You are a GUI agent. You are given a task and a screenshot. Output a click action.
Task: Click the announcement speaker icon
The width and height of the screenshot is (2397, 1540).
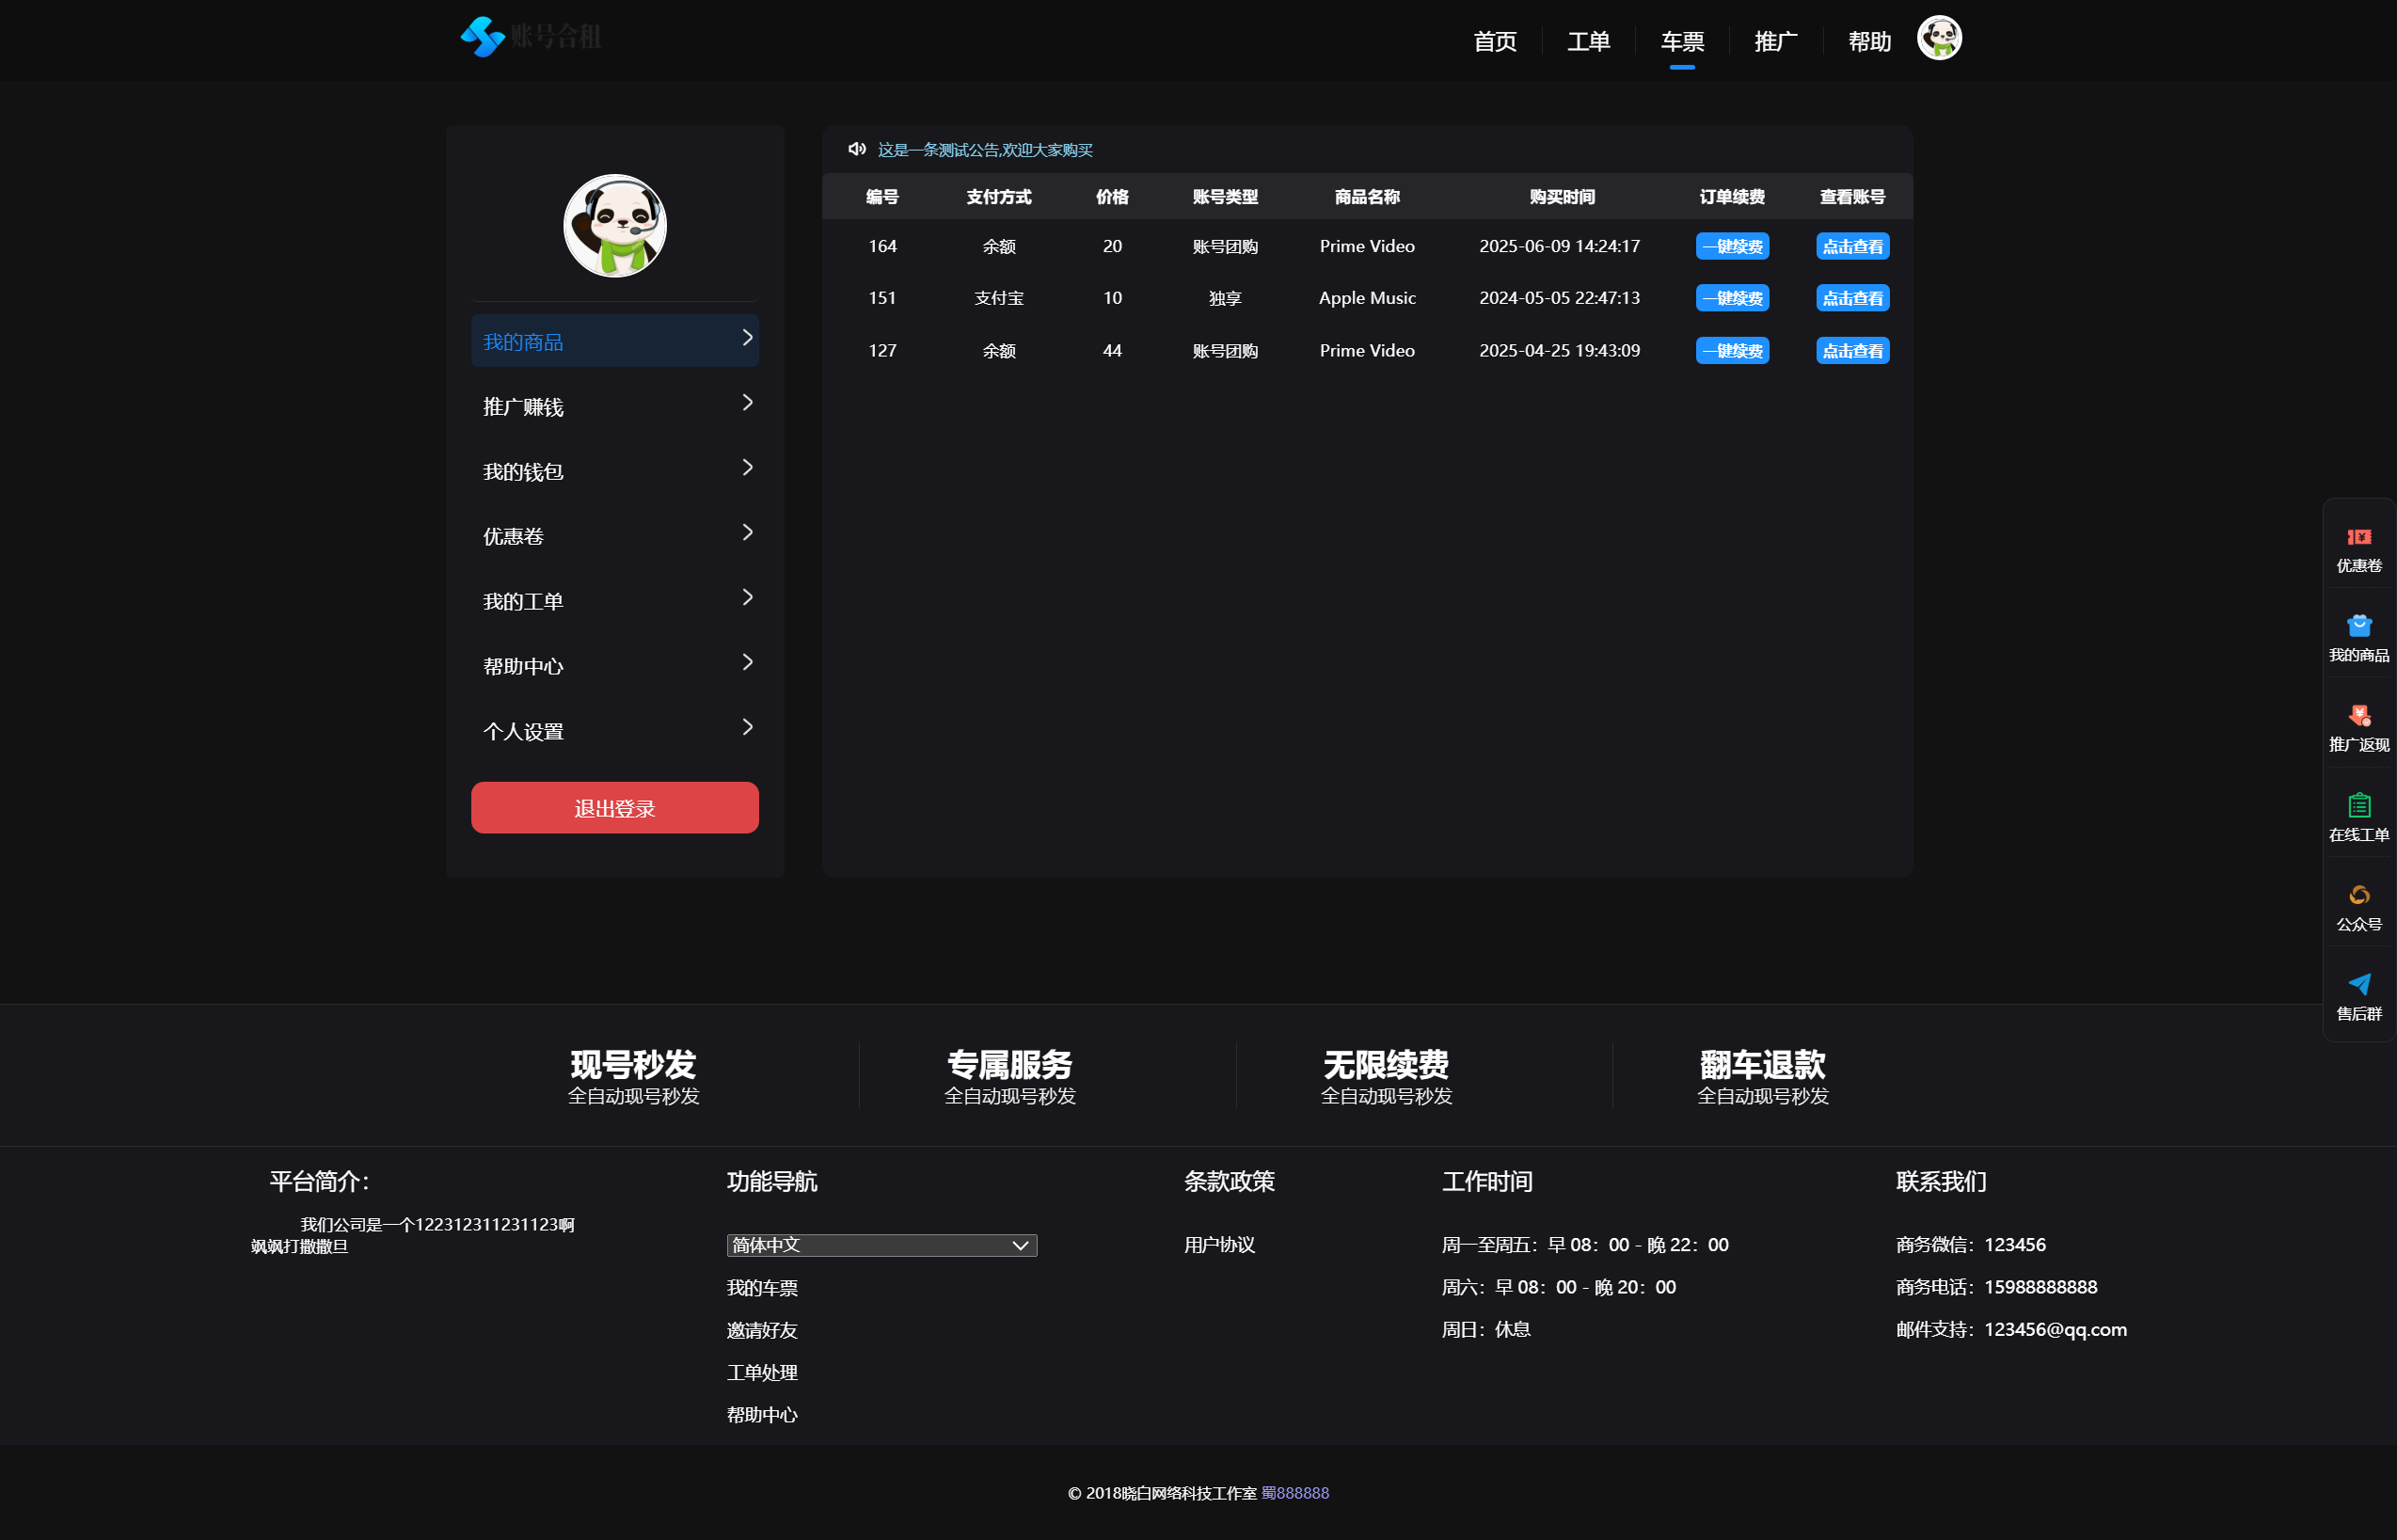856,149
